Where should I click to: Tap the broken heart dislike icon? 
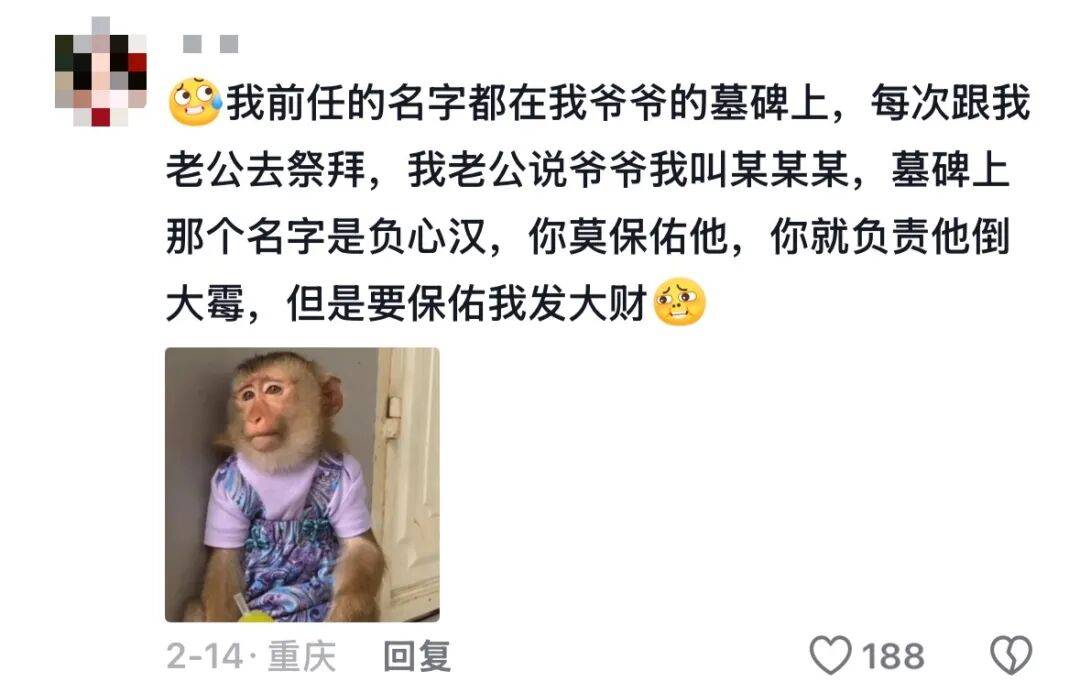[1010, 654]
